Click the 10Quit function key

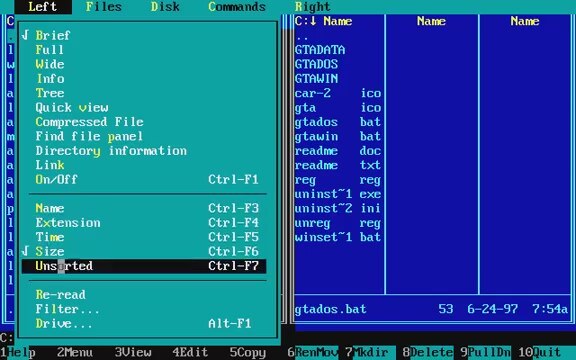point(540,352)
